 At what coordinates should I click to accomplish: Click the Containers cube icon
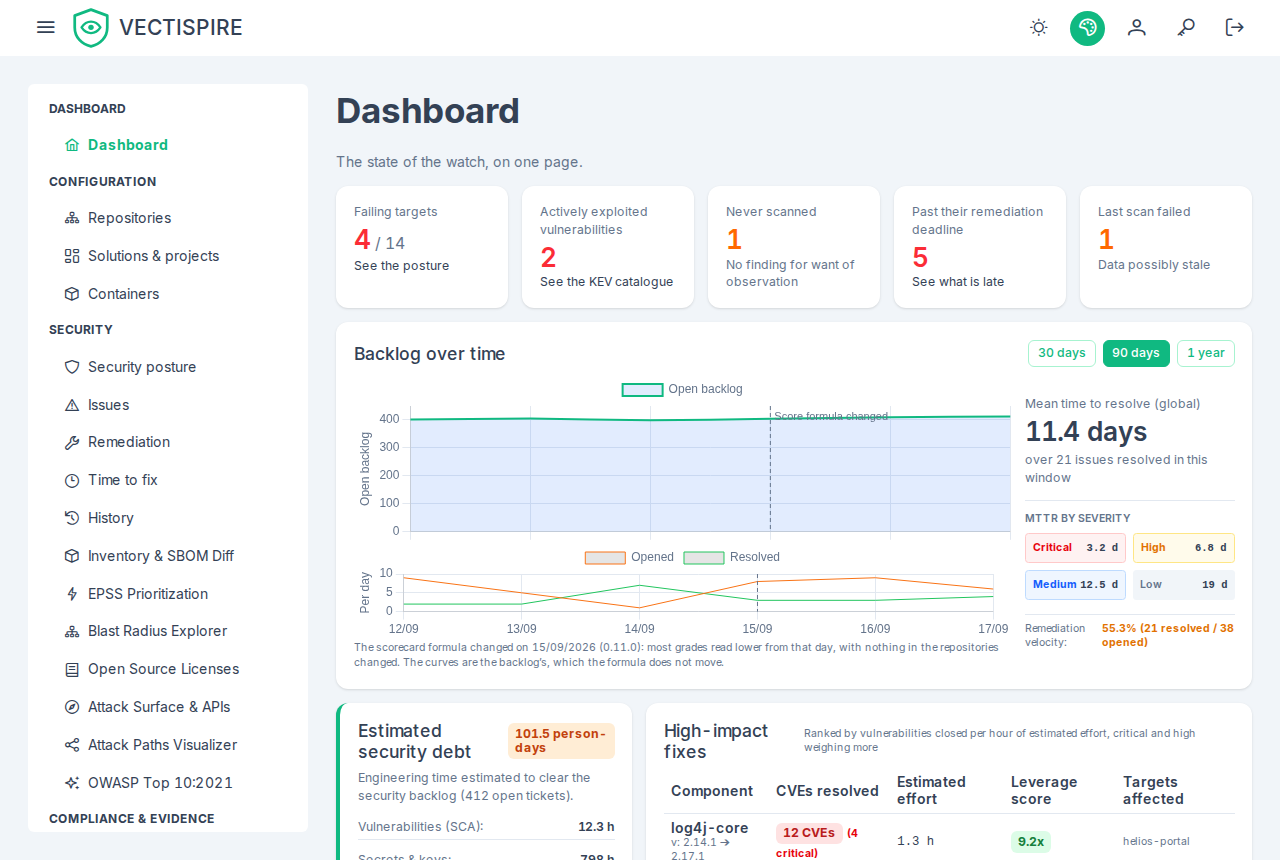point(72,294)
